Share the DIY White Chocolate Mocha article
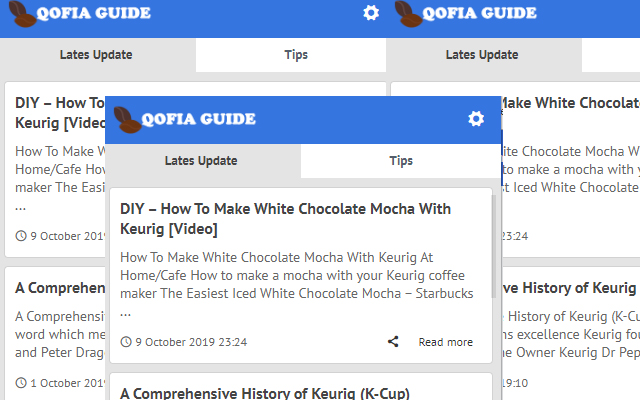 click(x=393, y=342)
